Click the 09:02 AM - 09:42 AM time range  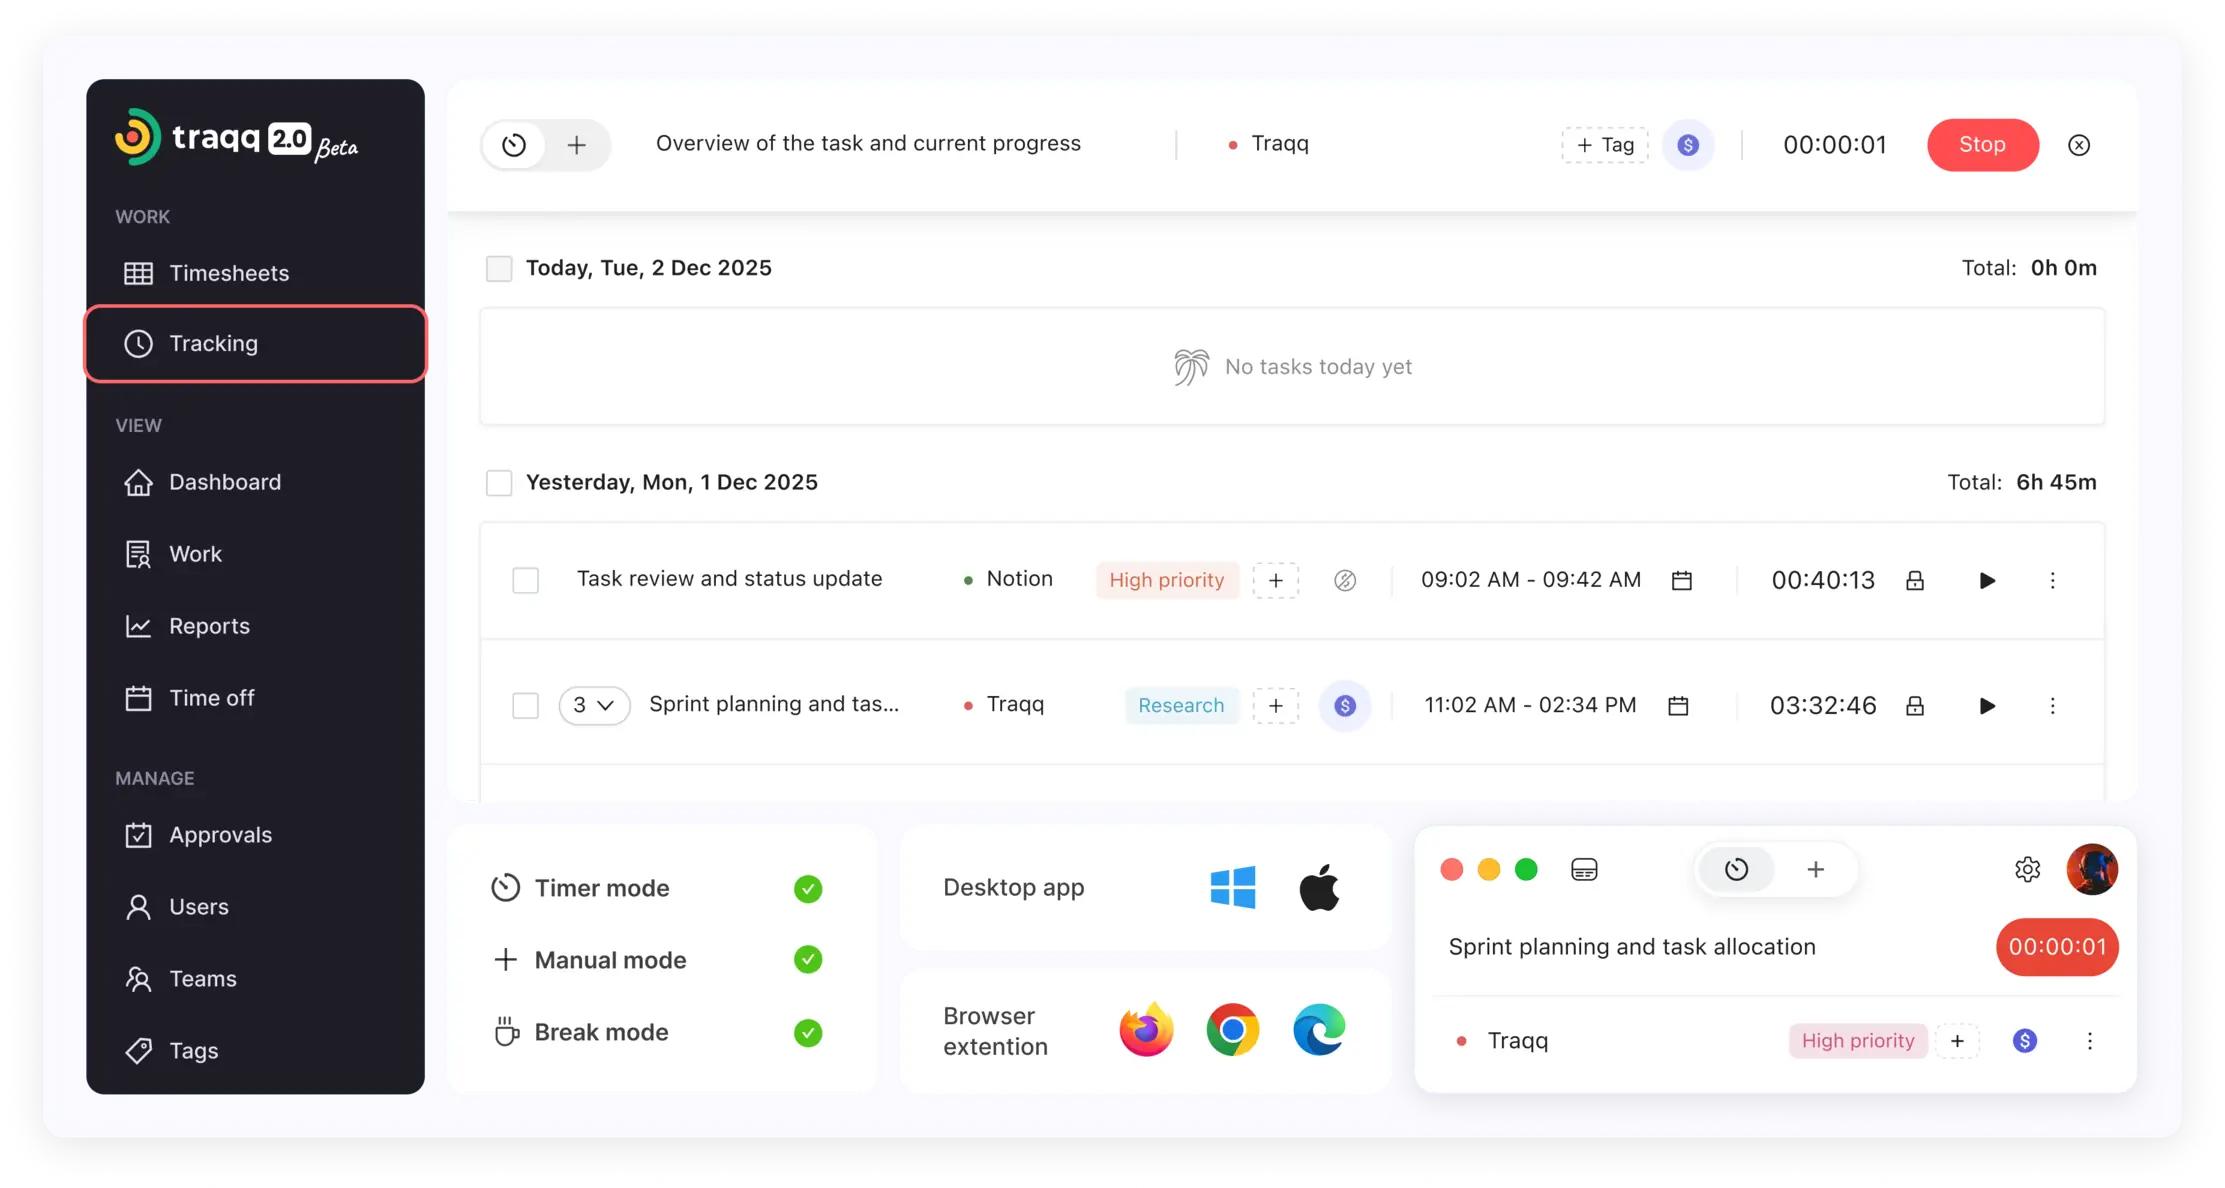1531,580
